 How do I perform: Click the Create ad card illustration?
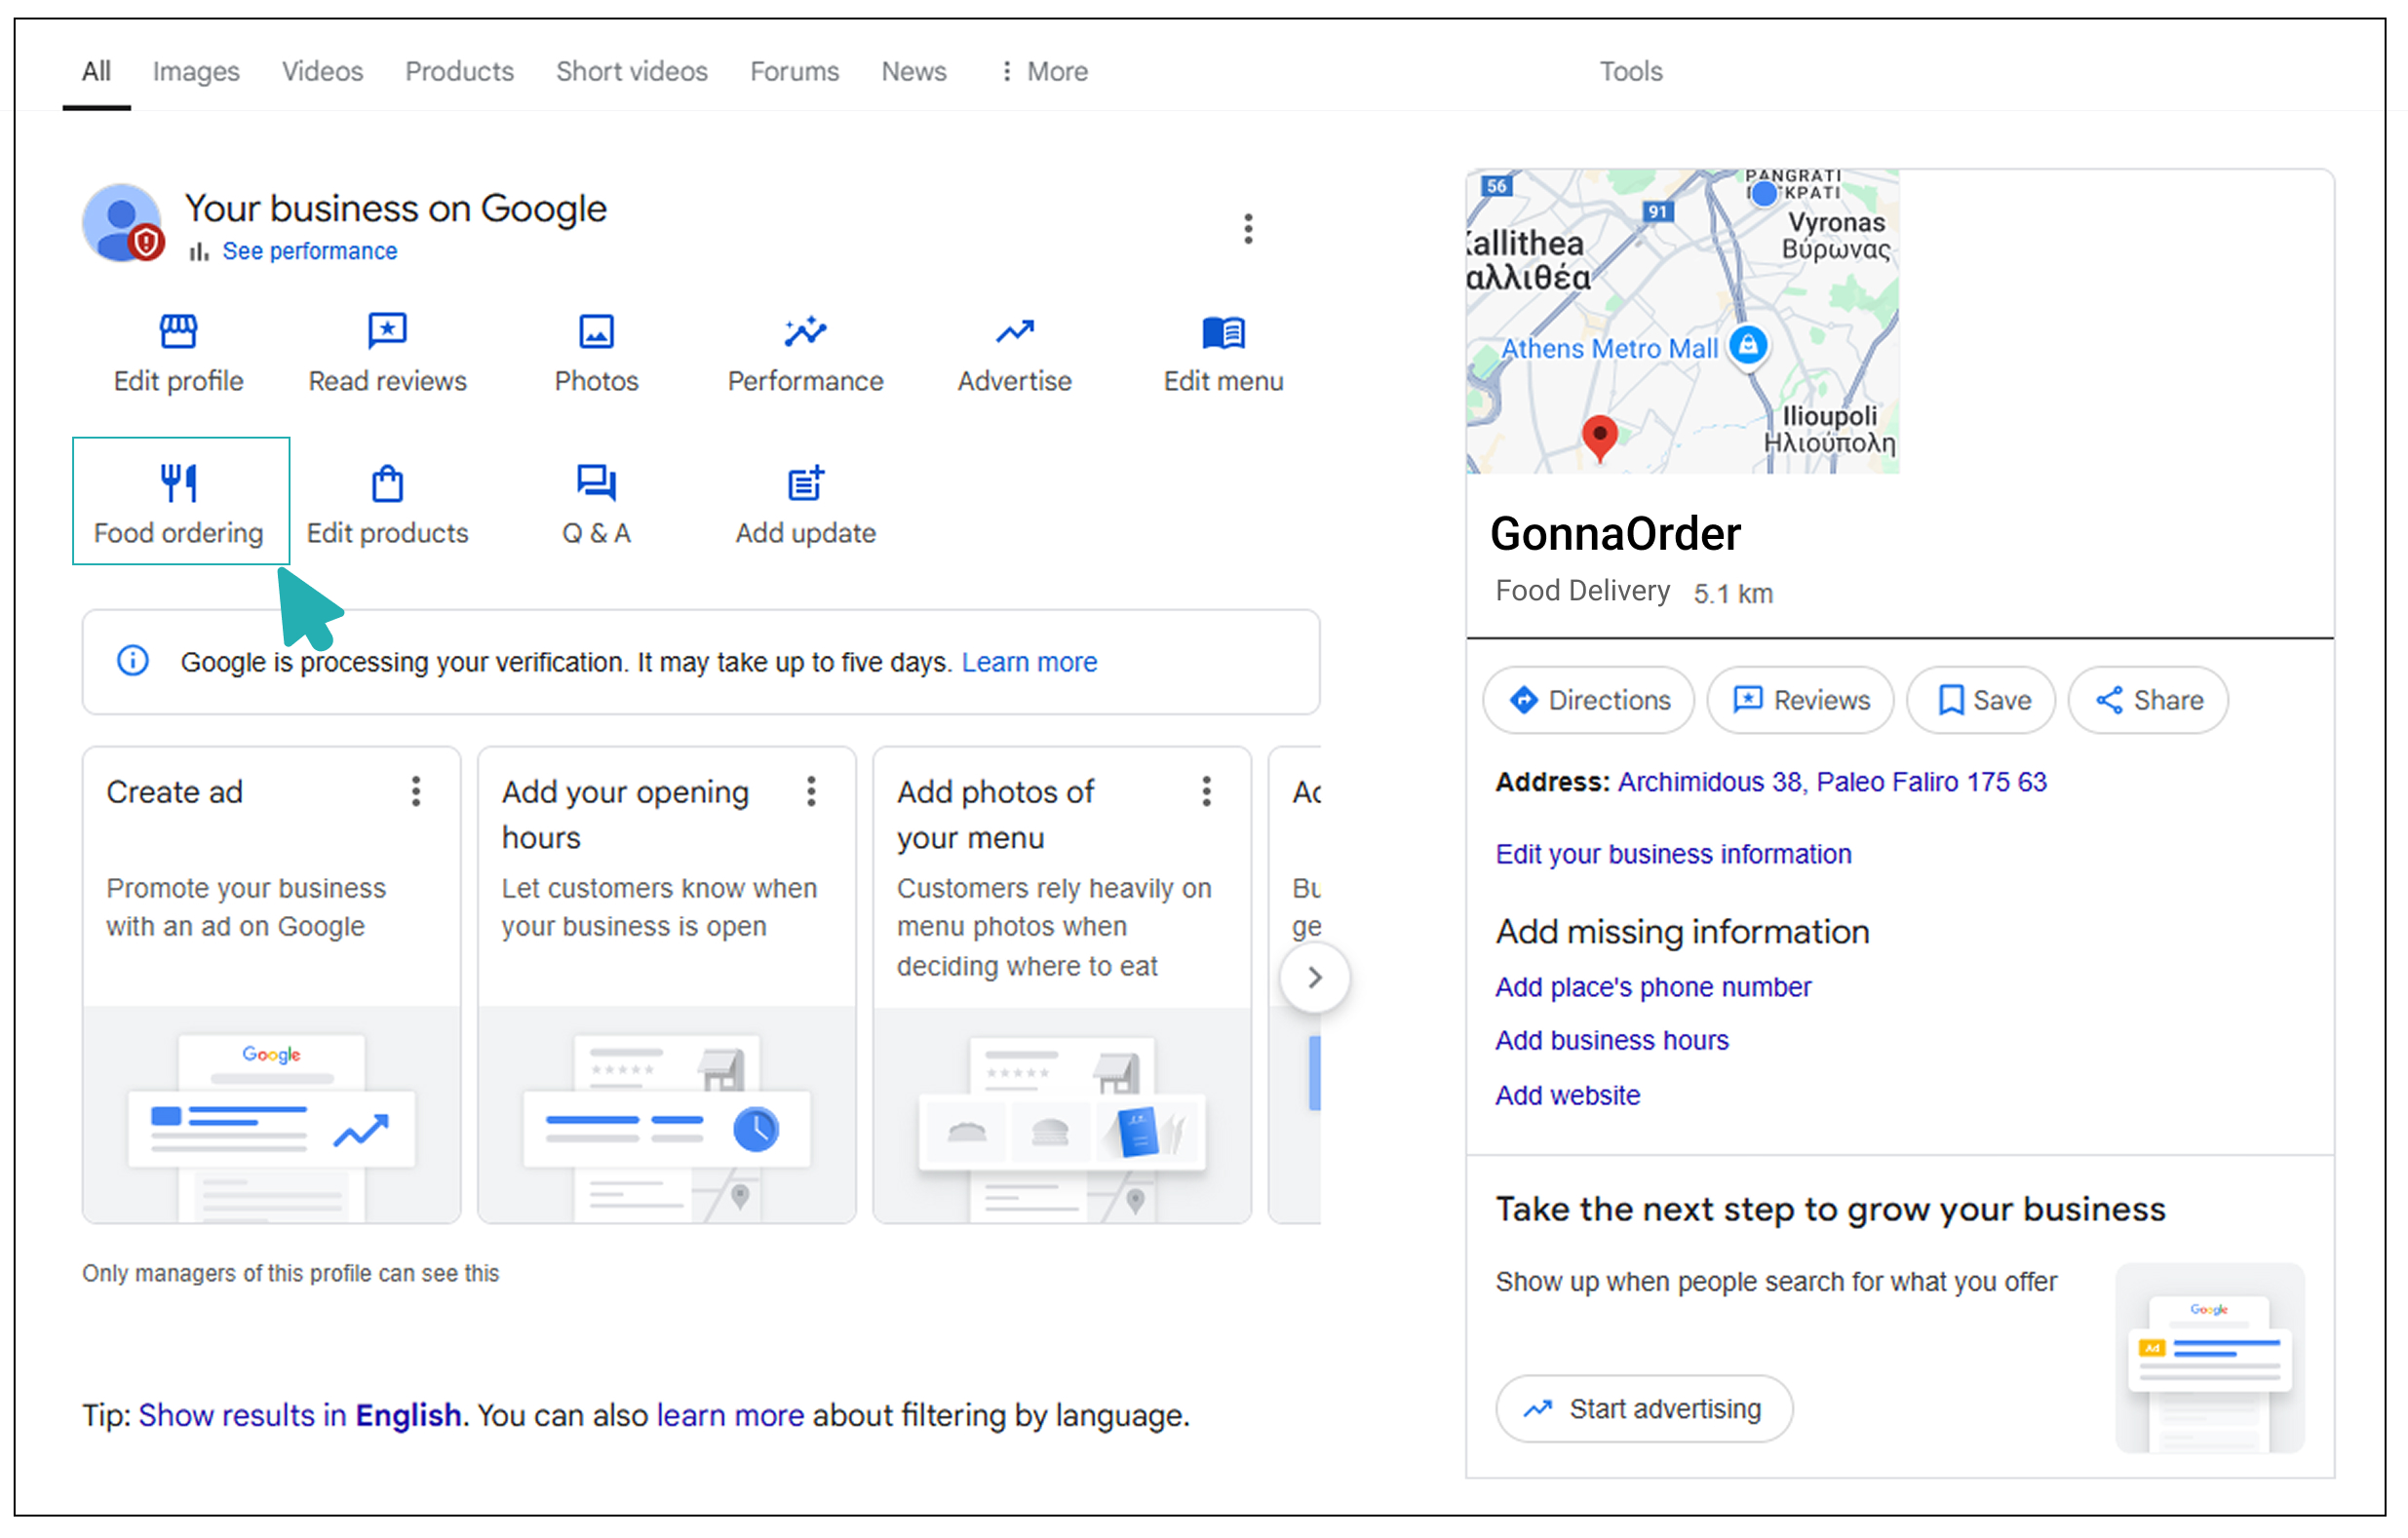(271, 1115)
